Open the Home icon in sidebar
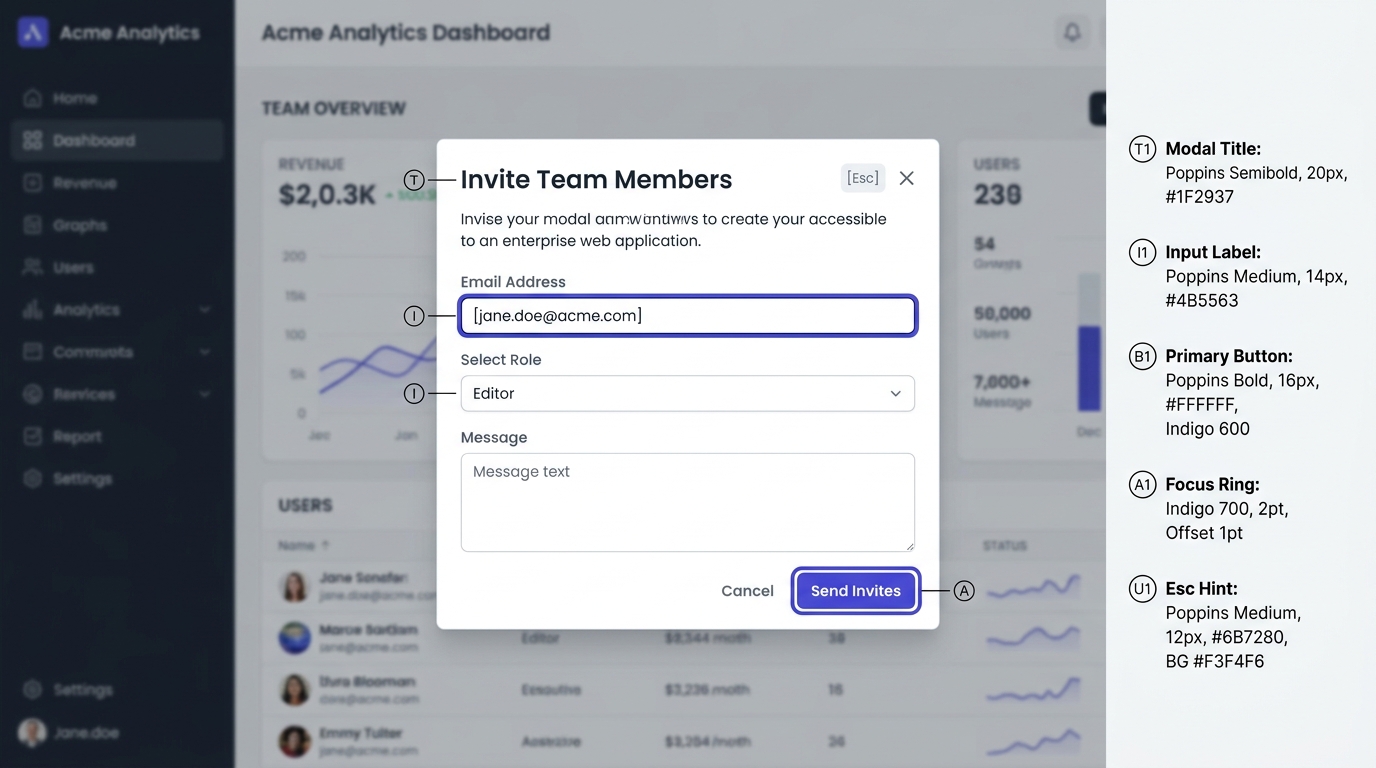The height and width of the screenshot is (768, 1376). pyautogui.click(x=33, y=98)
